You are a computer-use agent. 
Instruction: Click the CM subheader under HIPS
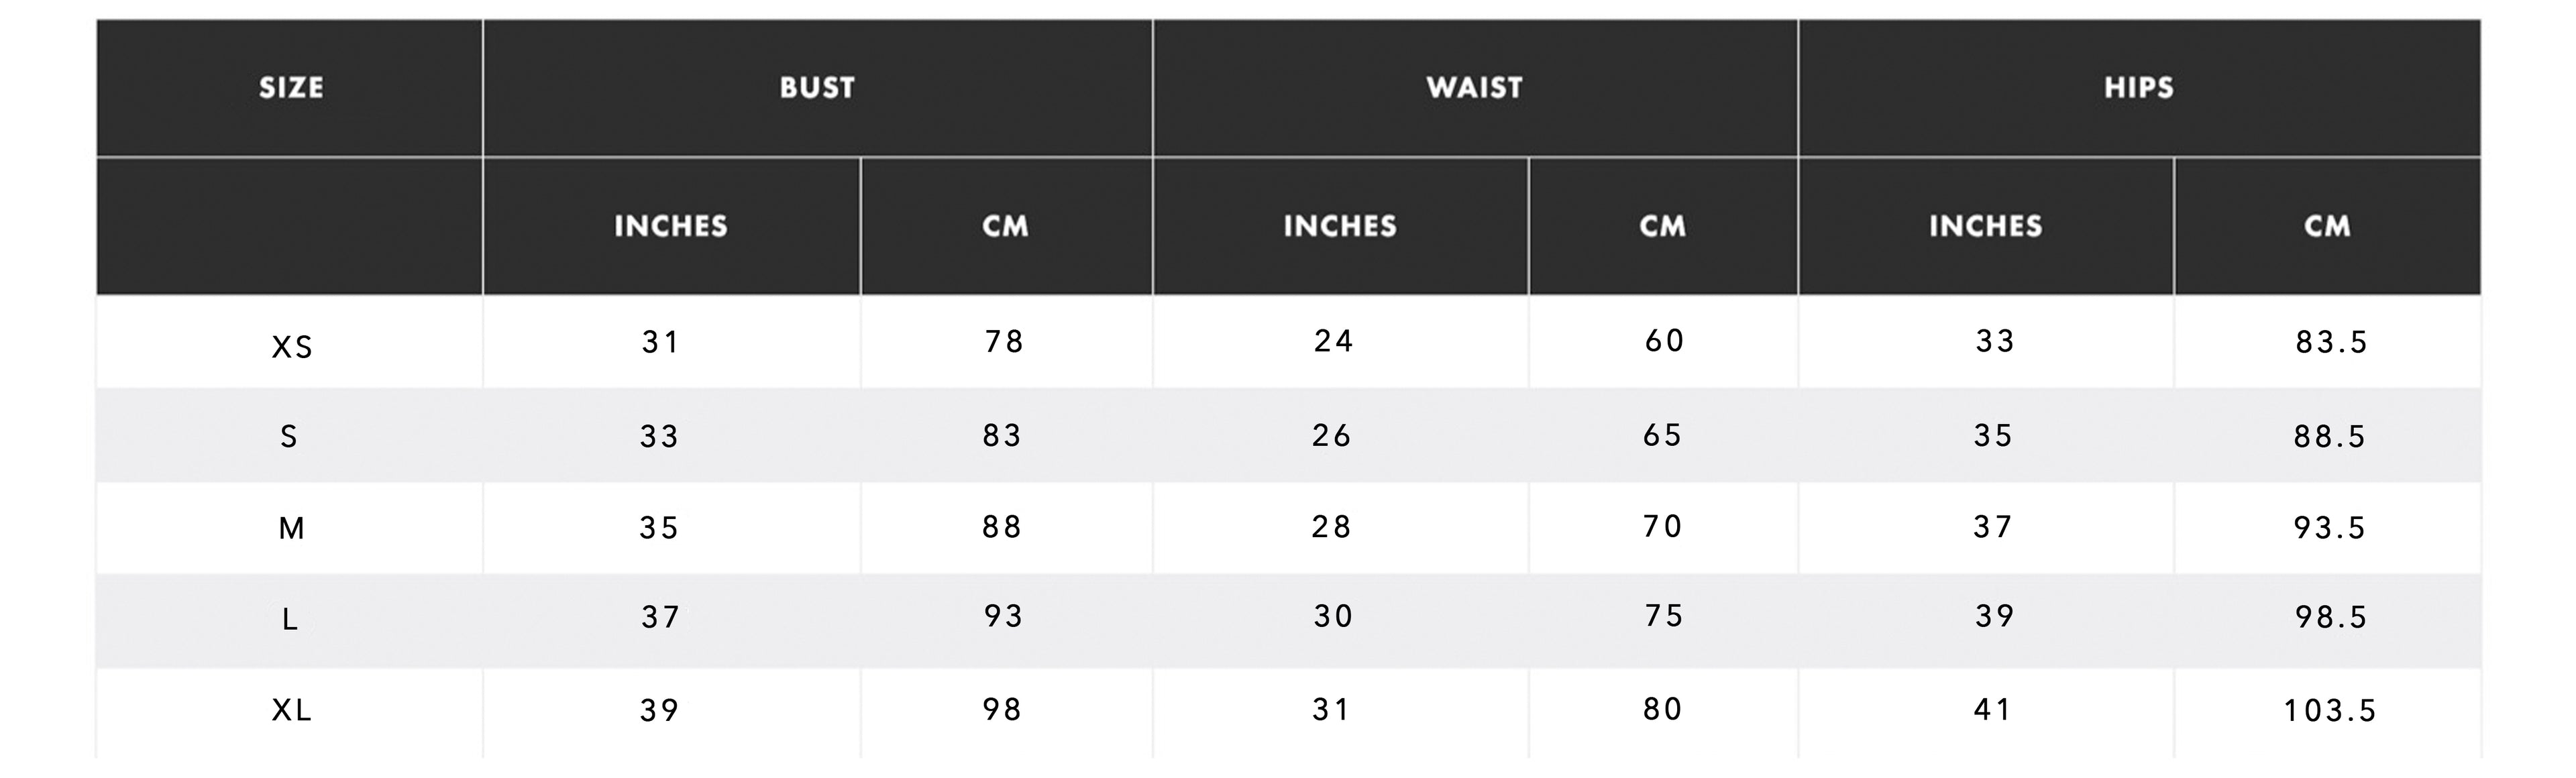(x=2328, y=226)
